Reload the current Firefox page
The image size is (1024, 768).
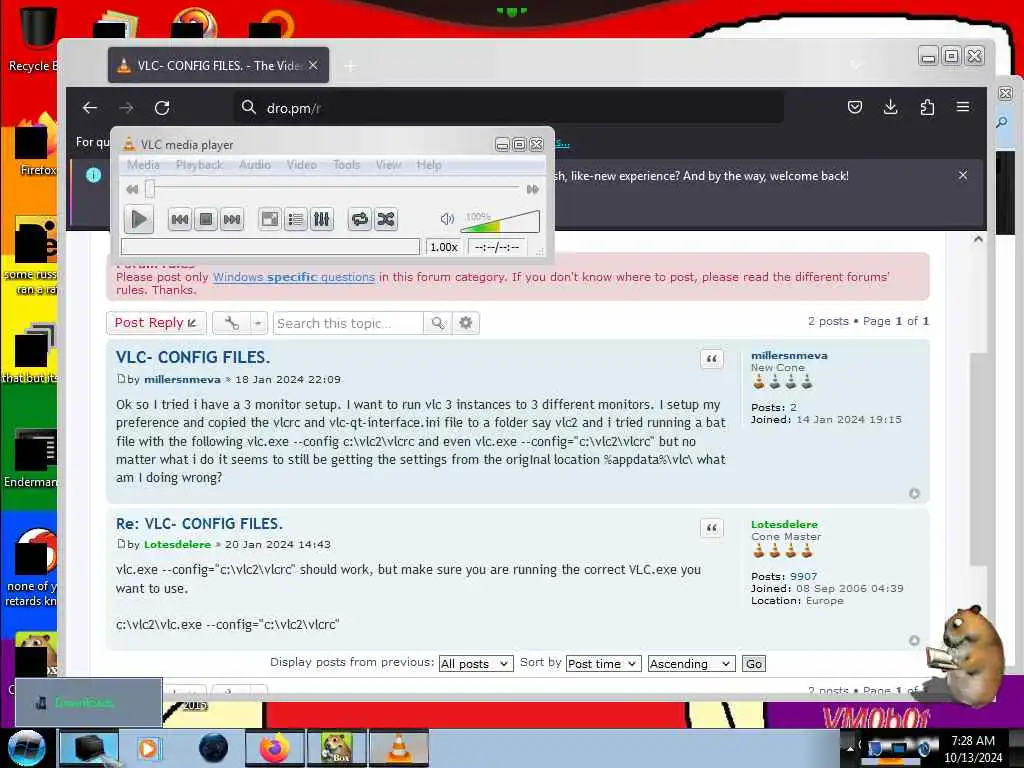162,108
